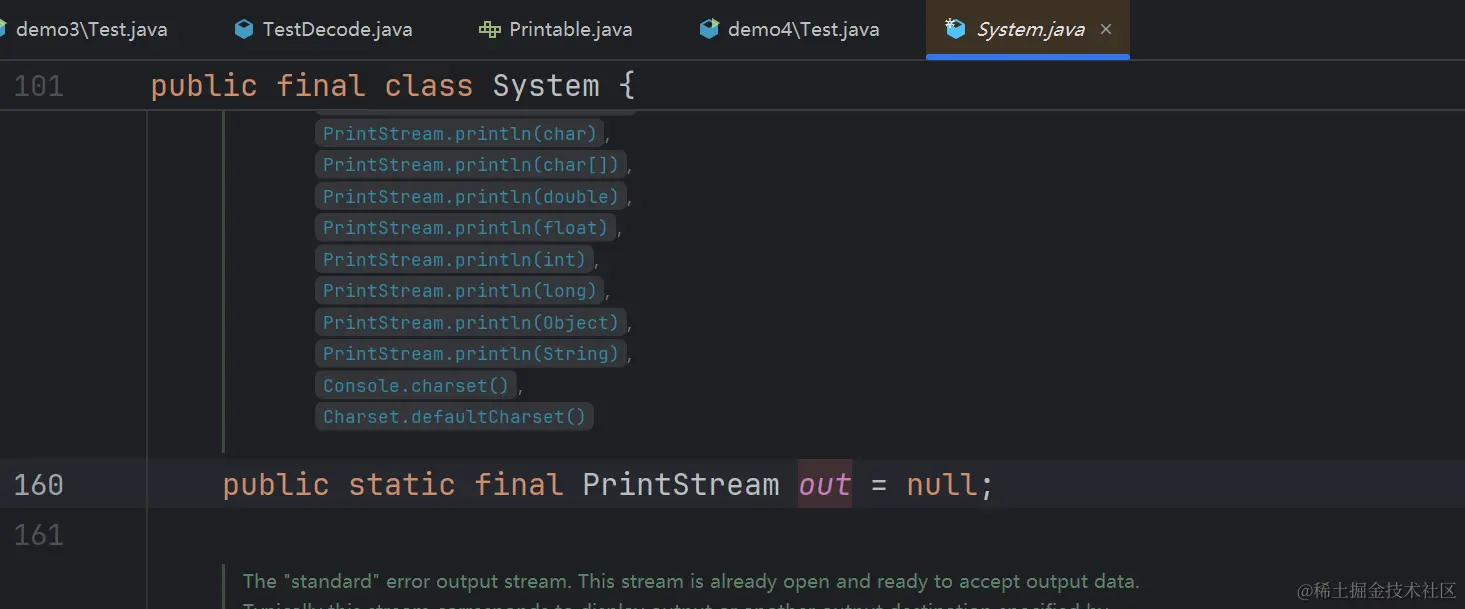Open the Console.charset() doc link

416,385
